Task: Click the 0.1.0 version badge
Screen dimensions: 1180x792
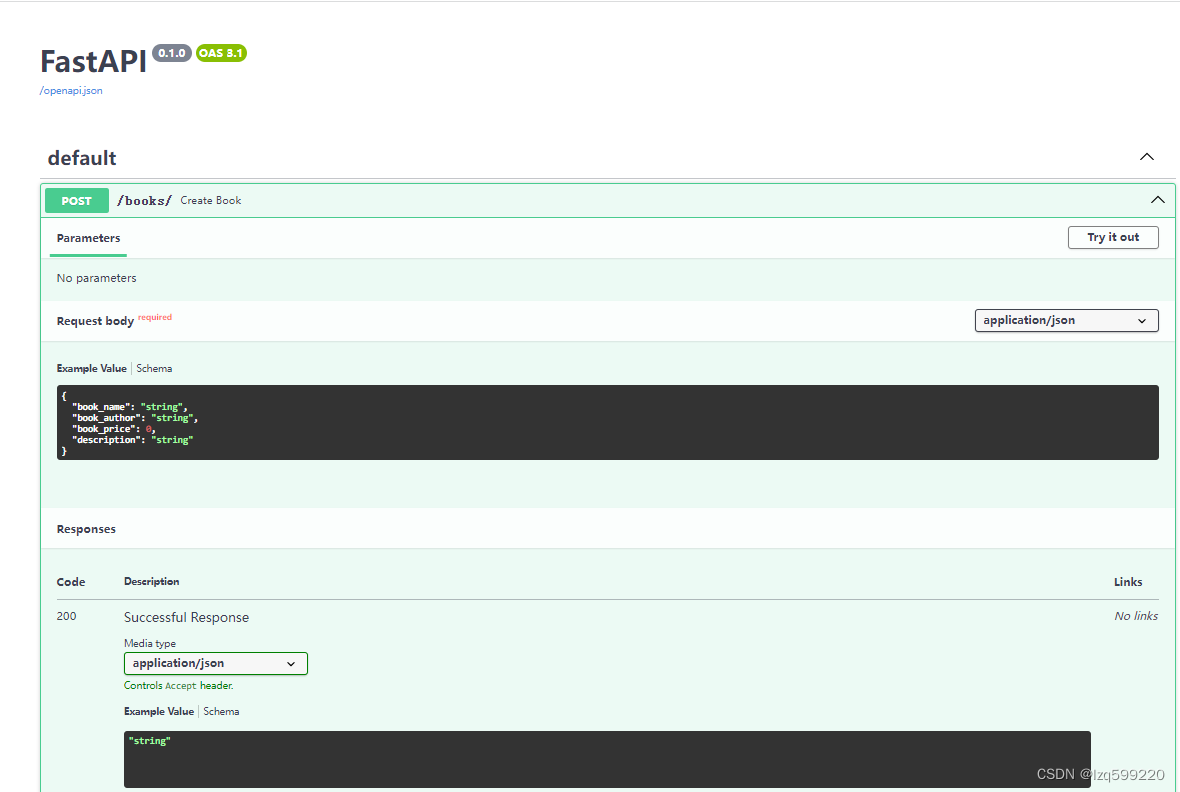Action: (172, 53)
